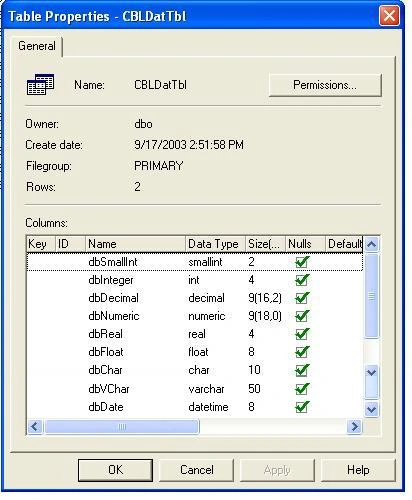Click the bottom scroll down arrow of columns list

tap(371, 409)
